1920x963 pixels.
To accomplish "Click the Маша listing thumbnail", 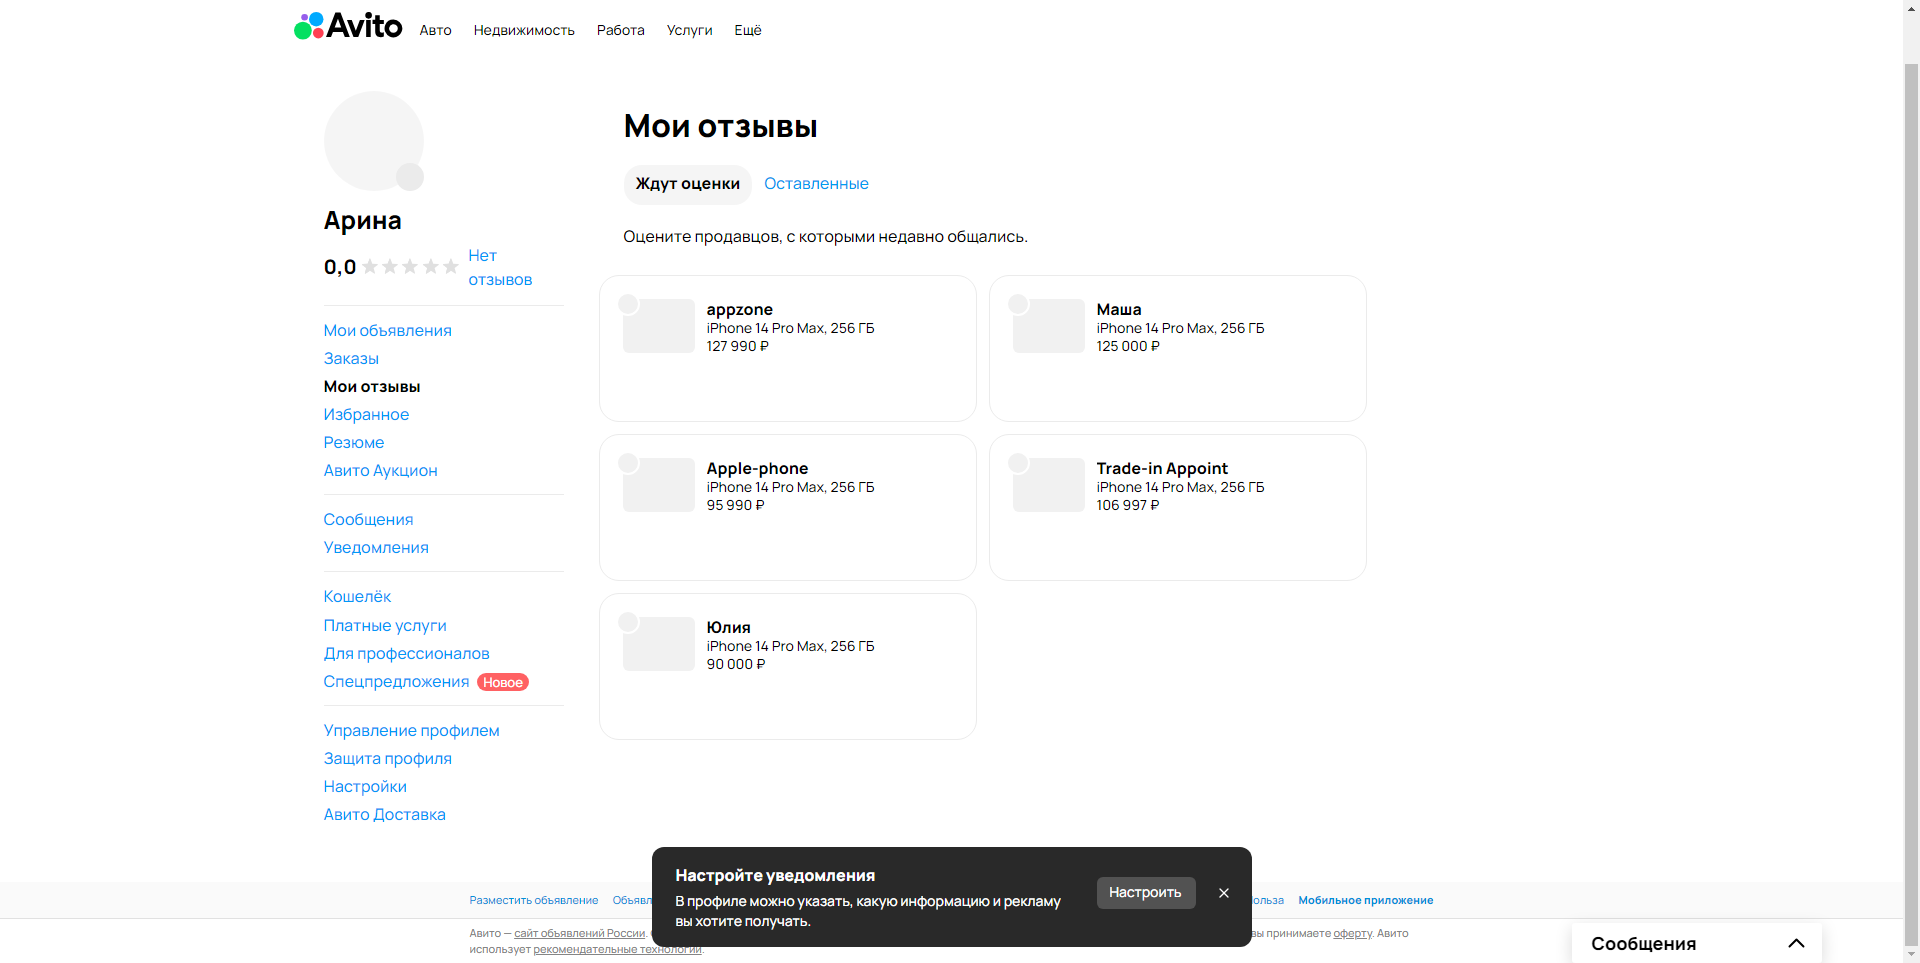I will click(x=1049, y=326).
